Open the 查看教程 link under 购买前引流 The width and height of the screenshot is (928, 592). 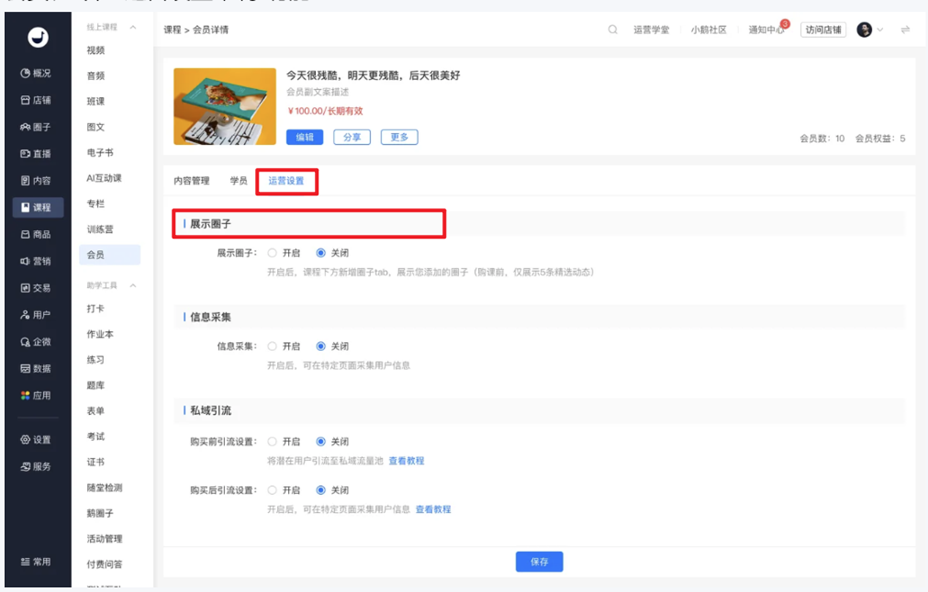(407, 461)
